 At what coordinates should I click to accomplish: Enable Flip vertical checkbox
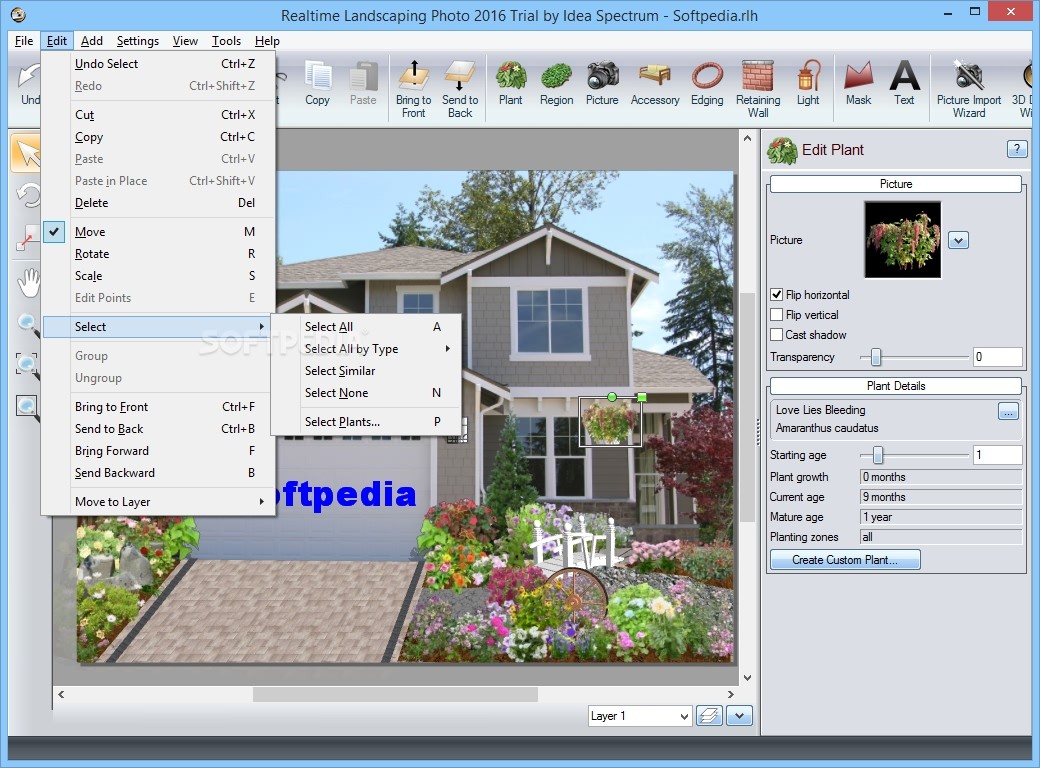pos(777,314)
